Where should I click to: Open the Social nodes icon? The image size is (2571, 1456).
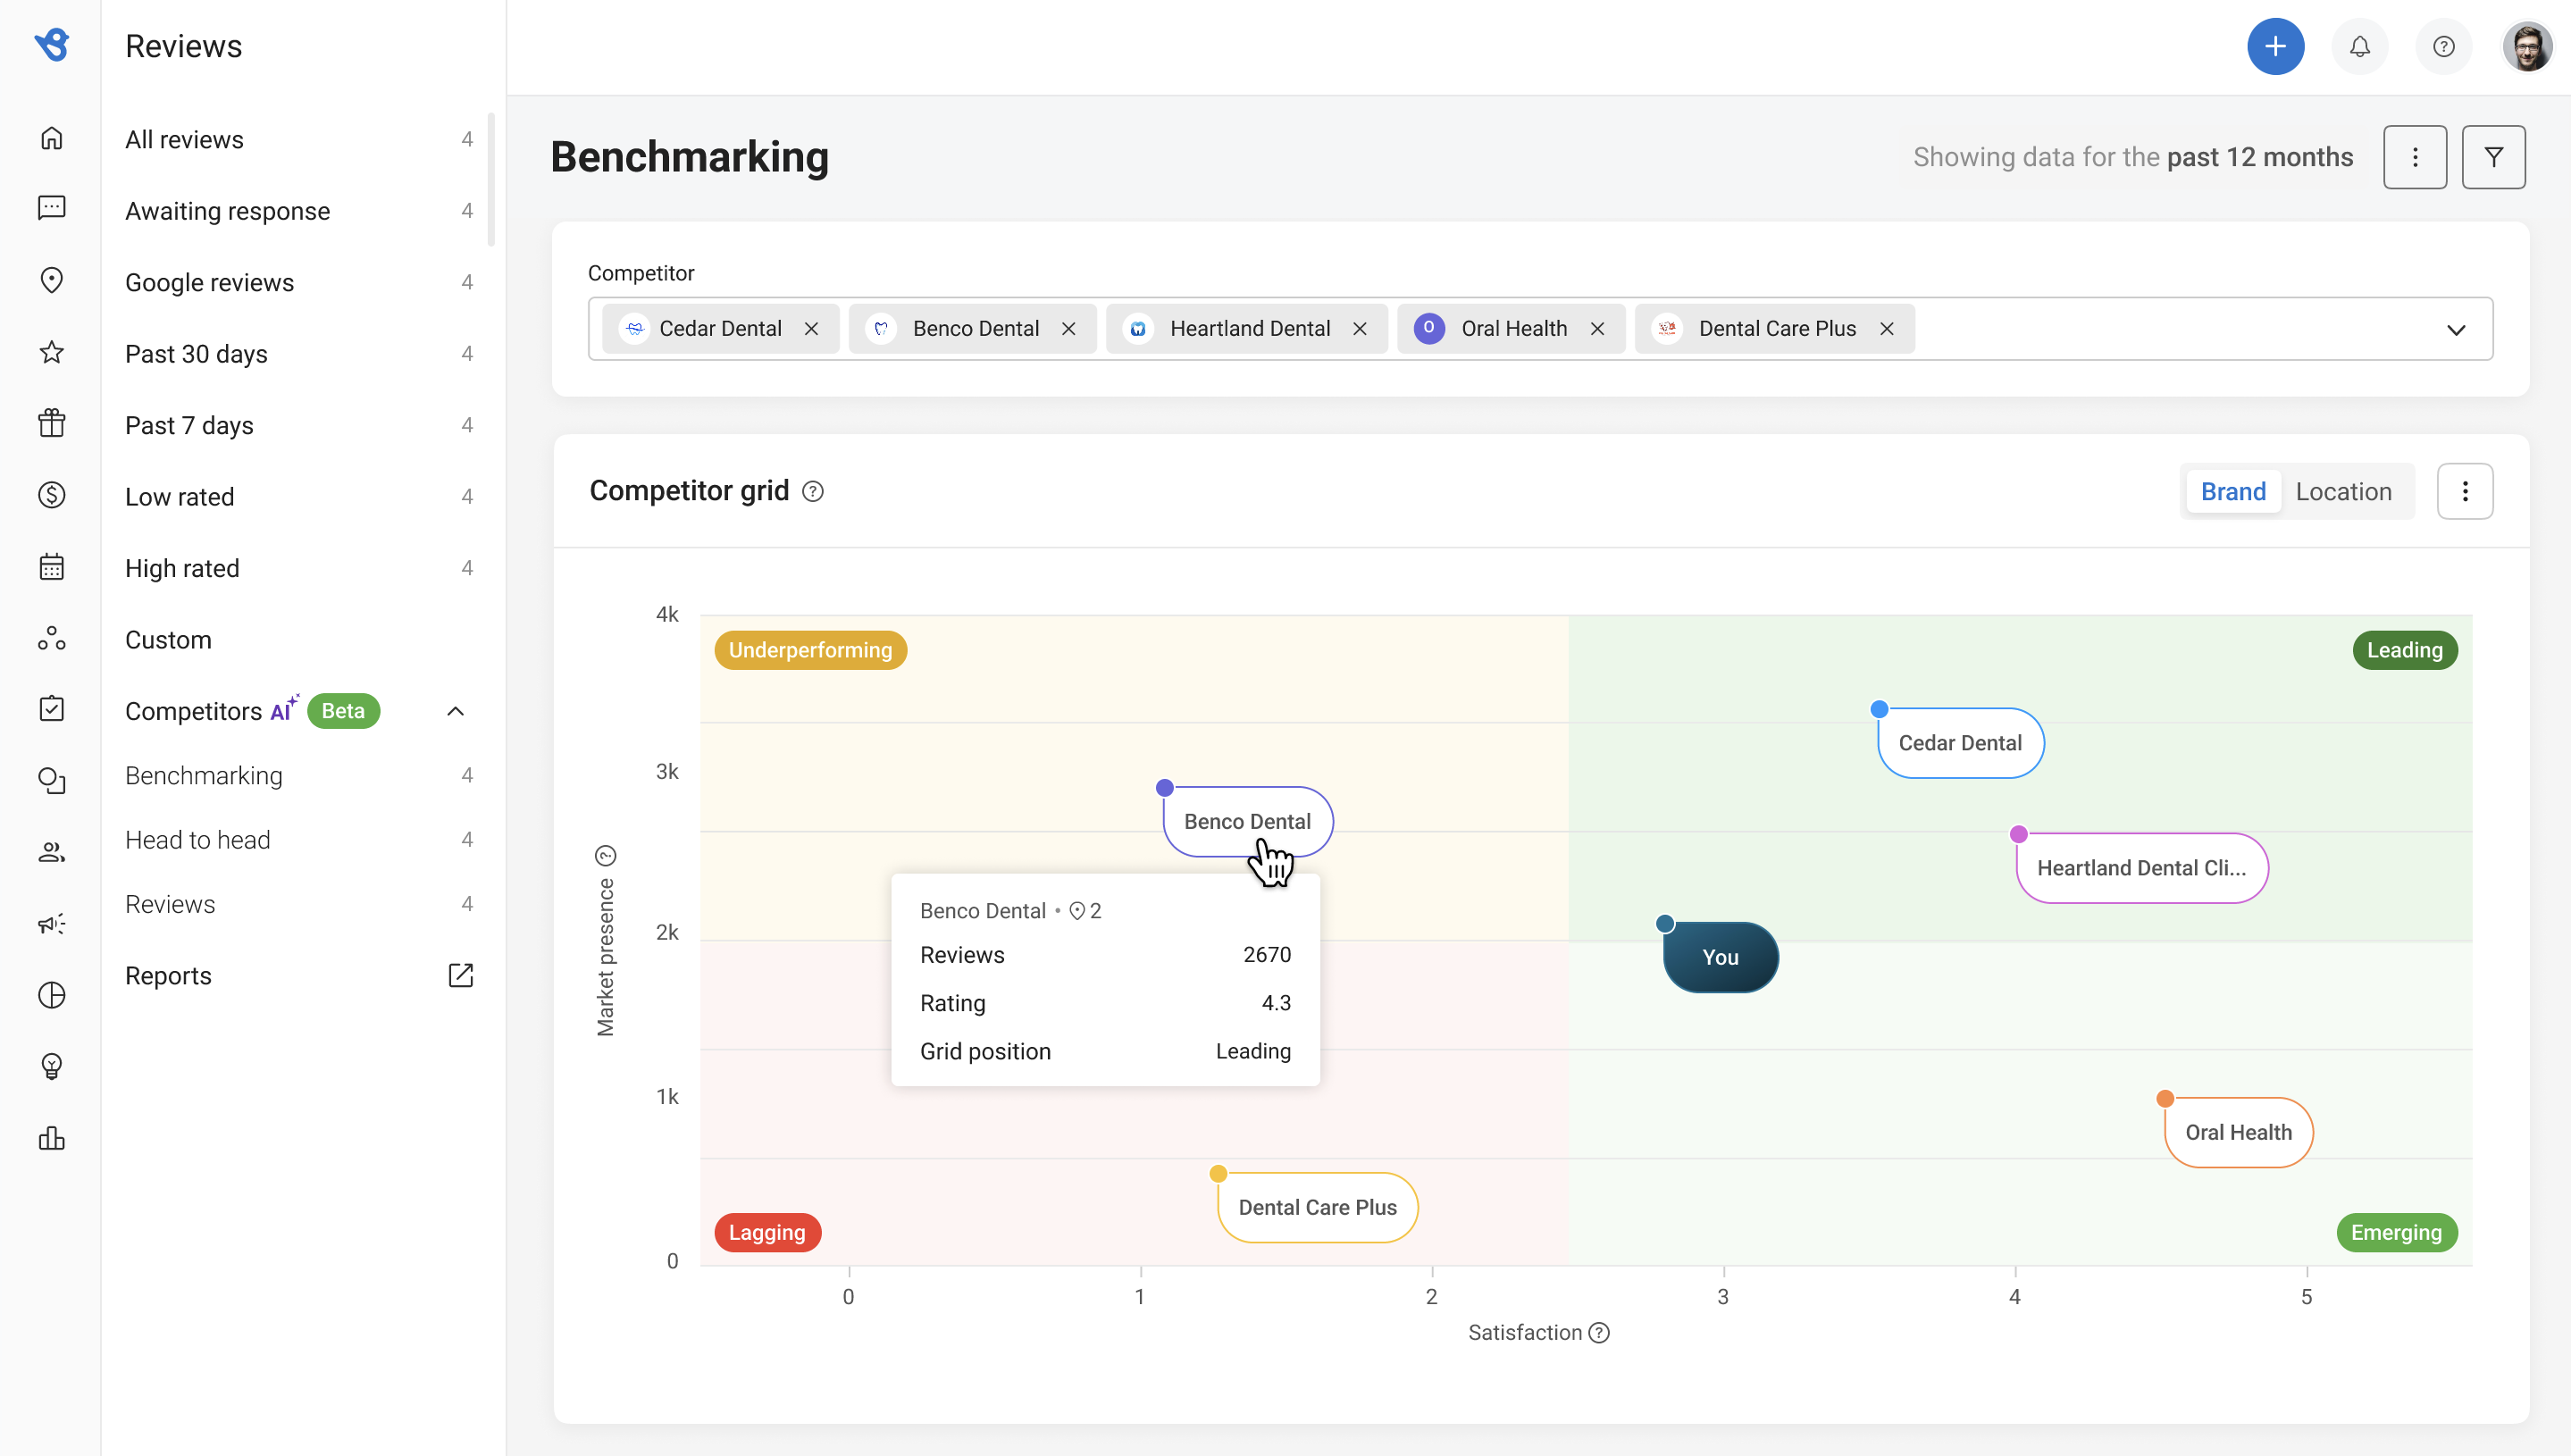pyautogui.click(x=51, y=638)
